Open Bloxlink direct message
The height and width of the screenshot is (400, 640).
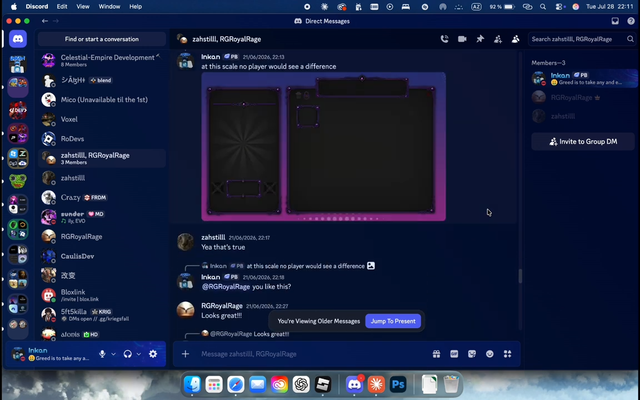coord(102,295)
